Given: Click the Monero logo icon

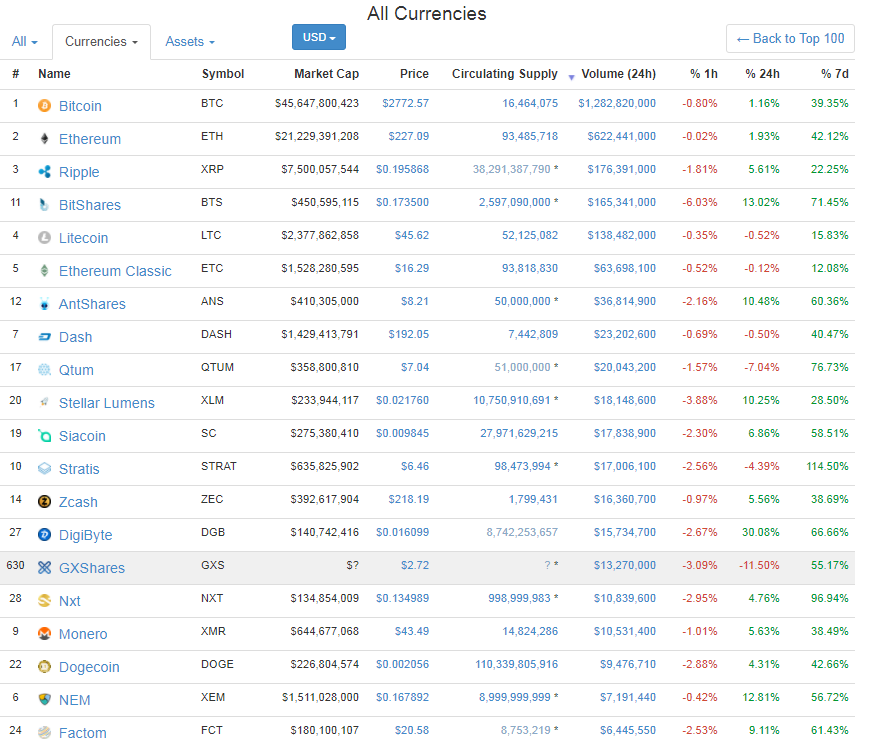Looking at the screenshot, I should tap(45, 633).
